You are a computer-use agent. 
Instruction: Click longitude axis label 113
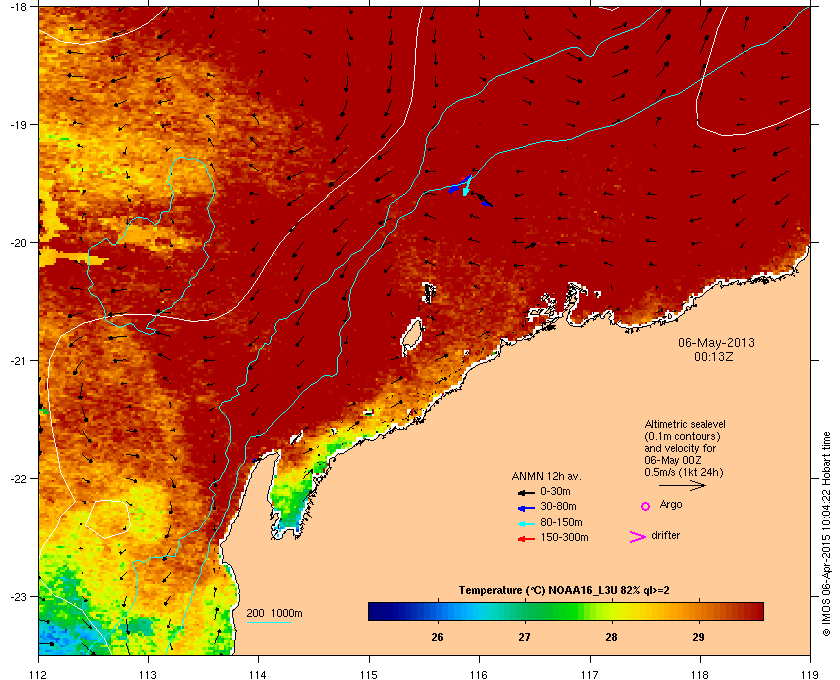[x=148, y=675]
